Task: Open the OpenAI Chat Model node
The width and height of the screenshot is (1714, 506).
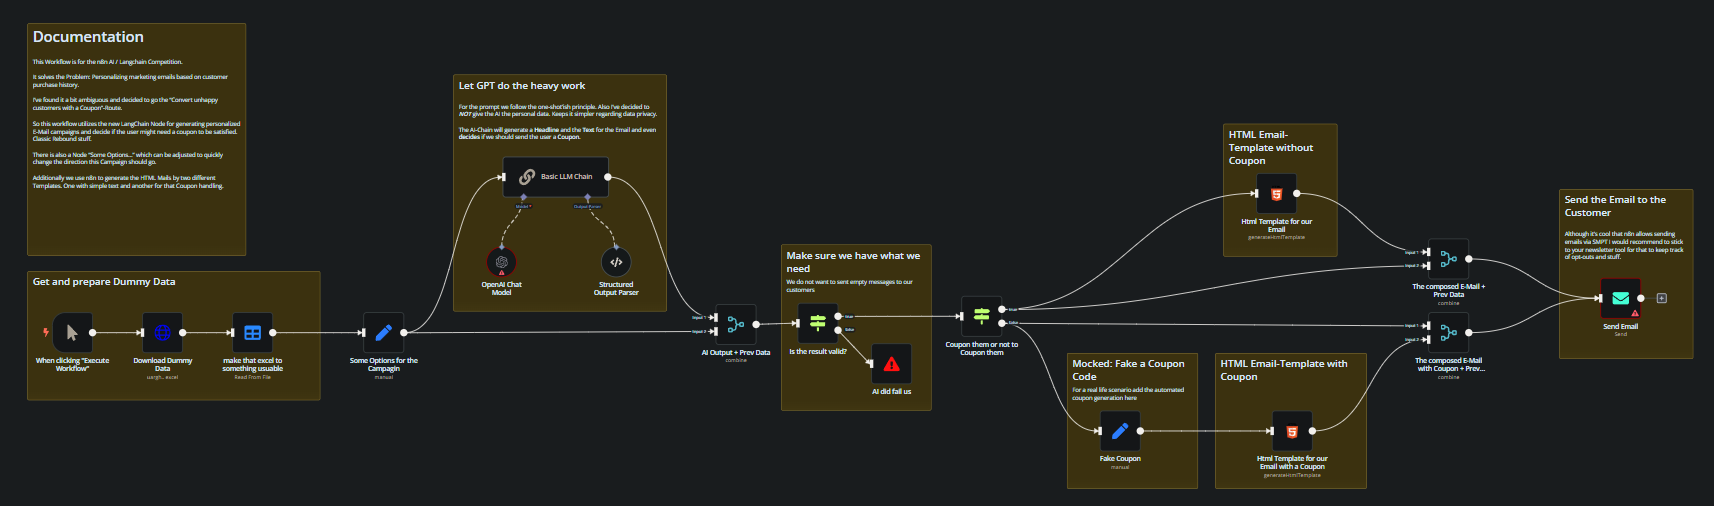Action: point(502,262)
